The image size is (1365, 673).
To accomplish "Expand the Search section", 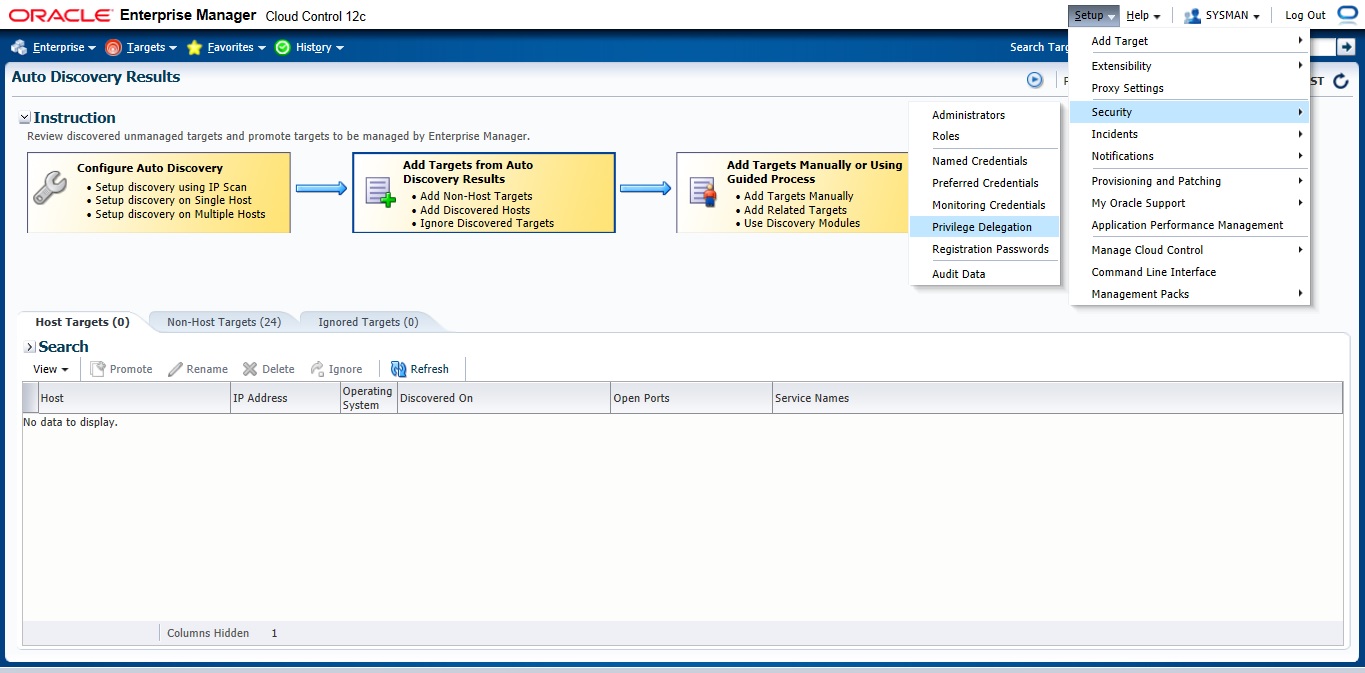I will 30,347.
